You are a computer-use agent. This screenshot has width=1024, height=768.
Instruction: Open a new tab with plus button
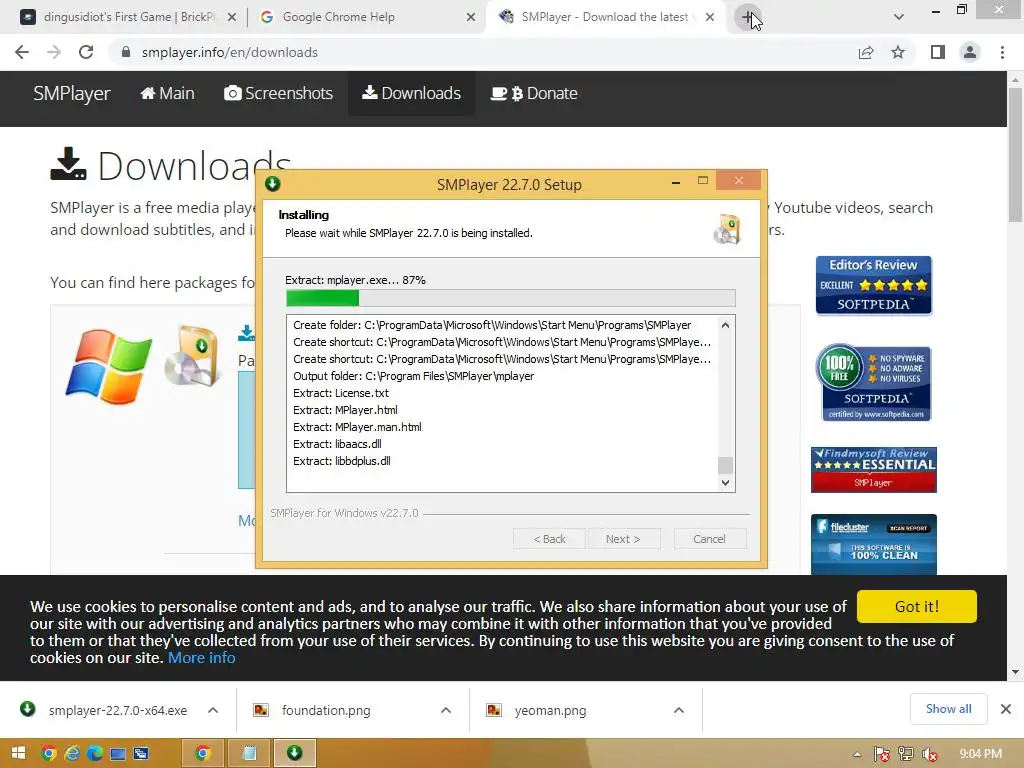[x=747, y=17]
